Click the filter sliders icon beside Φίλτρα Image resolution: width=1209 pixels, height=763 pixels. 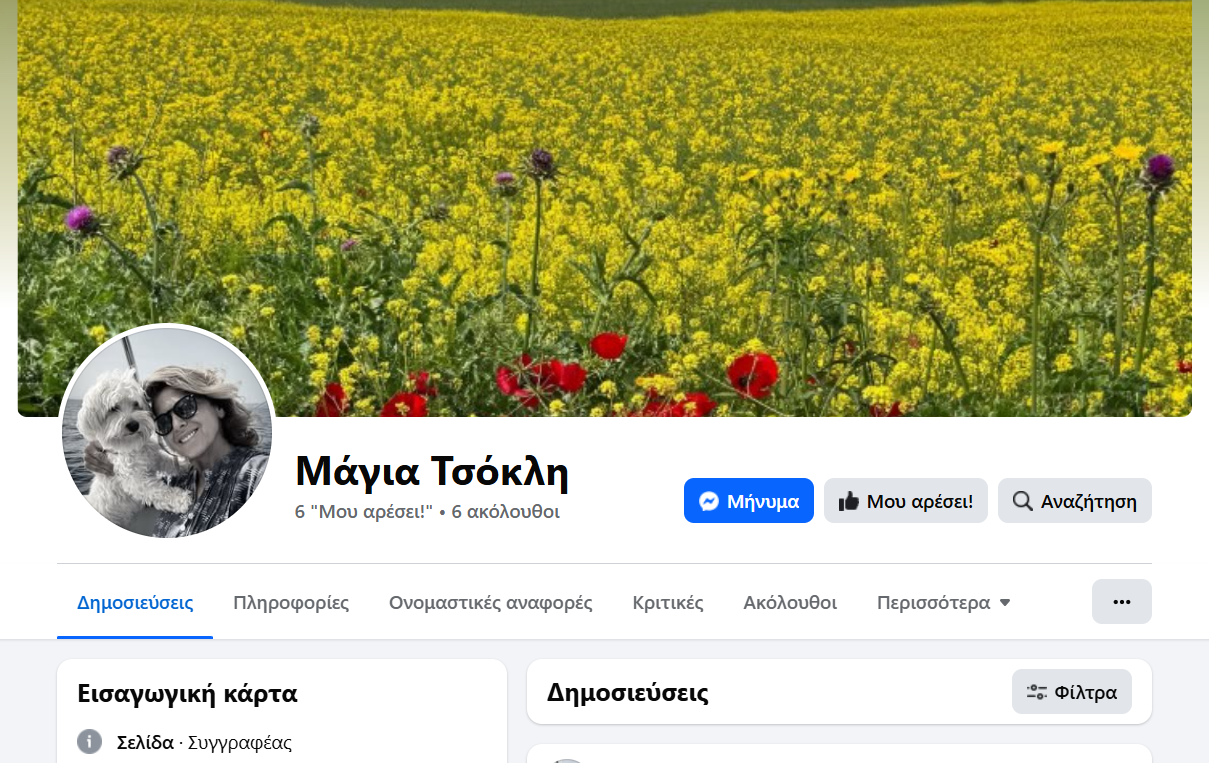coord(1036,692)
